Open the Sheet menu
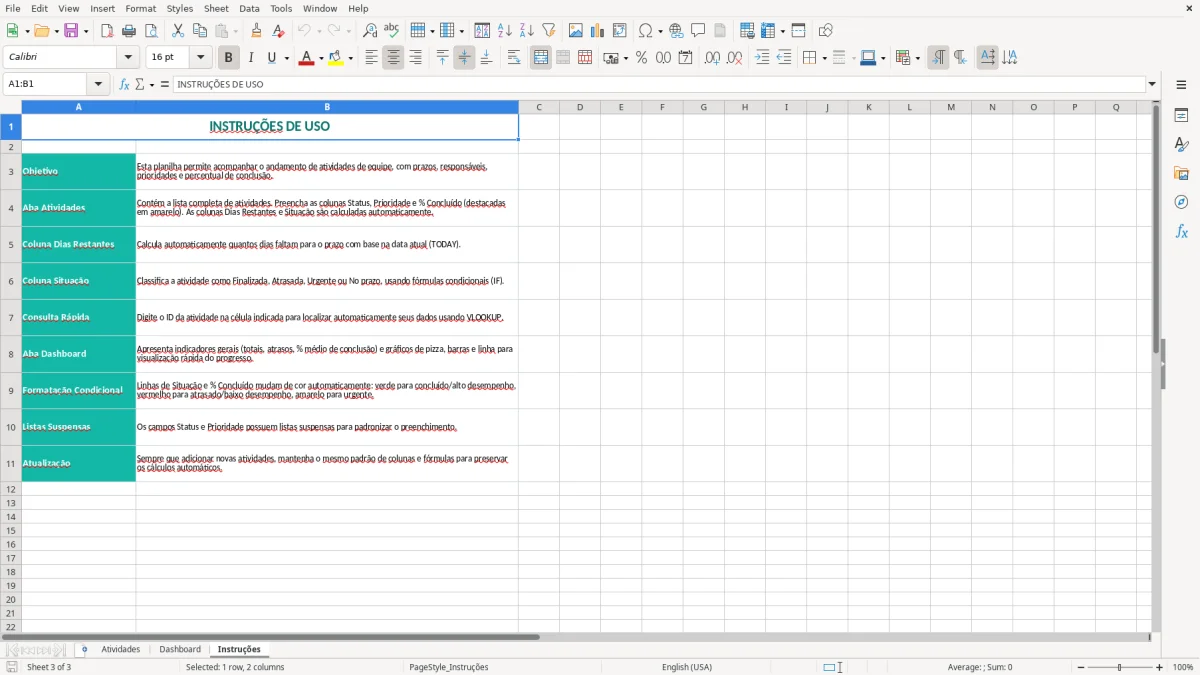 [x=216, y=8]
